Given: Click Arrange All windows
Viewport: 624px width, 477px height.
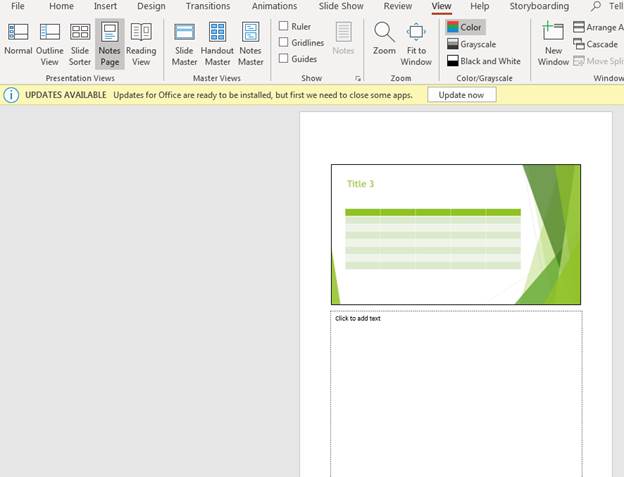Looking at the screenshot, I should [x=598, y=27].
